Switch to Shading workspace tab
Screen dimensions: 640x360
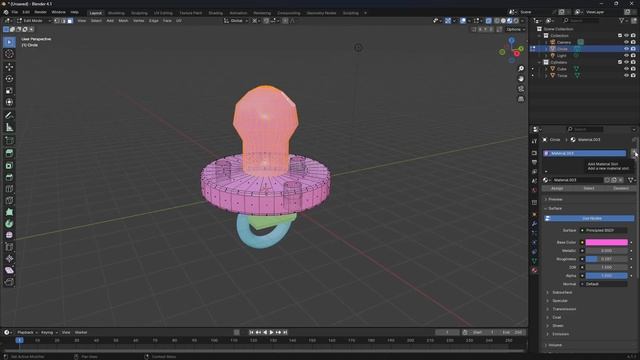pos(216,13)
